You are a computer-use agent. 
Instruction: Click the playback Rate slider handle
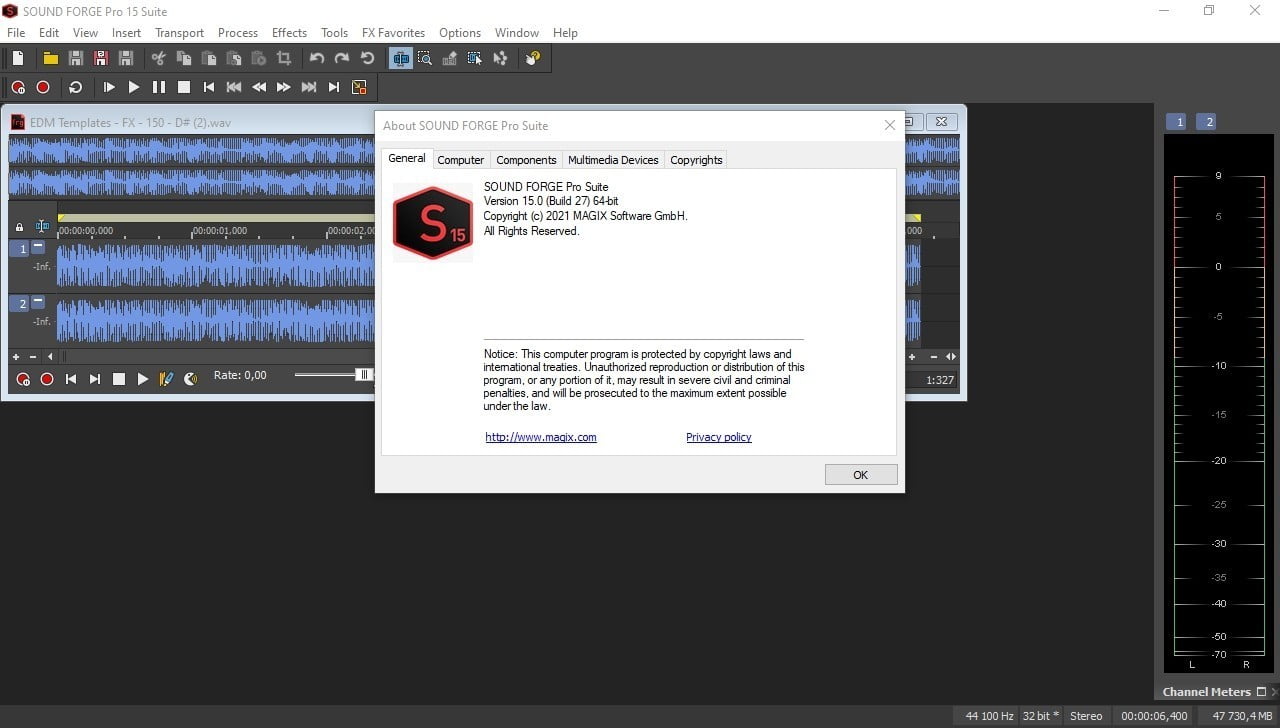point(364,375)
